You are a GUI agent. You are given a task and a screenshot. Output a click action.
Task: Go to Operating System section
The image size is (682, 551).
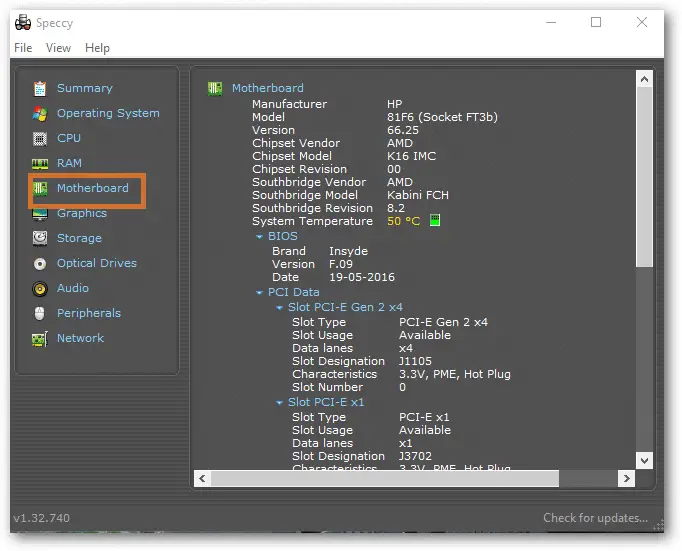pyautogui.click(x=108, y=114)
